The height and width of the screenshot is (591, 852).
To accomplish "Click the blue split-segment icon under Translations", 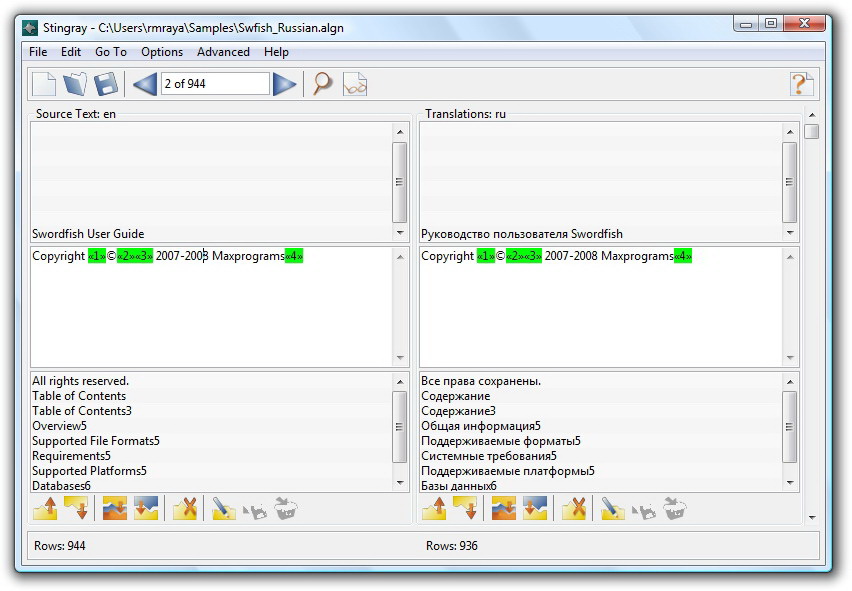I will tap(535, 509).
